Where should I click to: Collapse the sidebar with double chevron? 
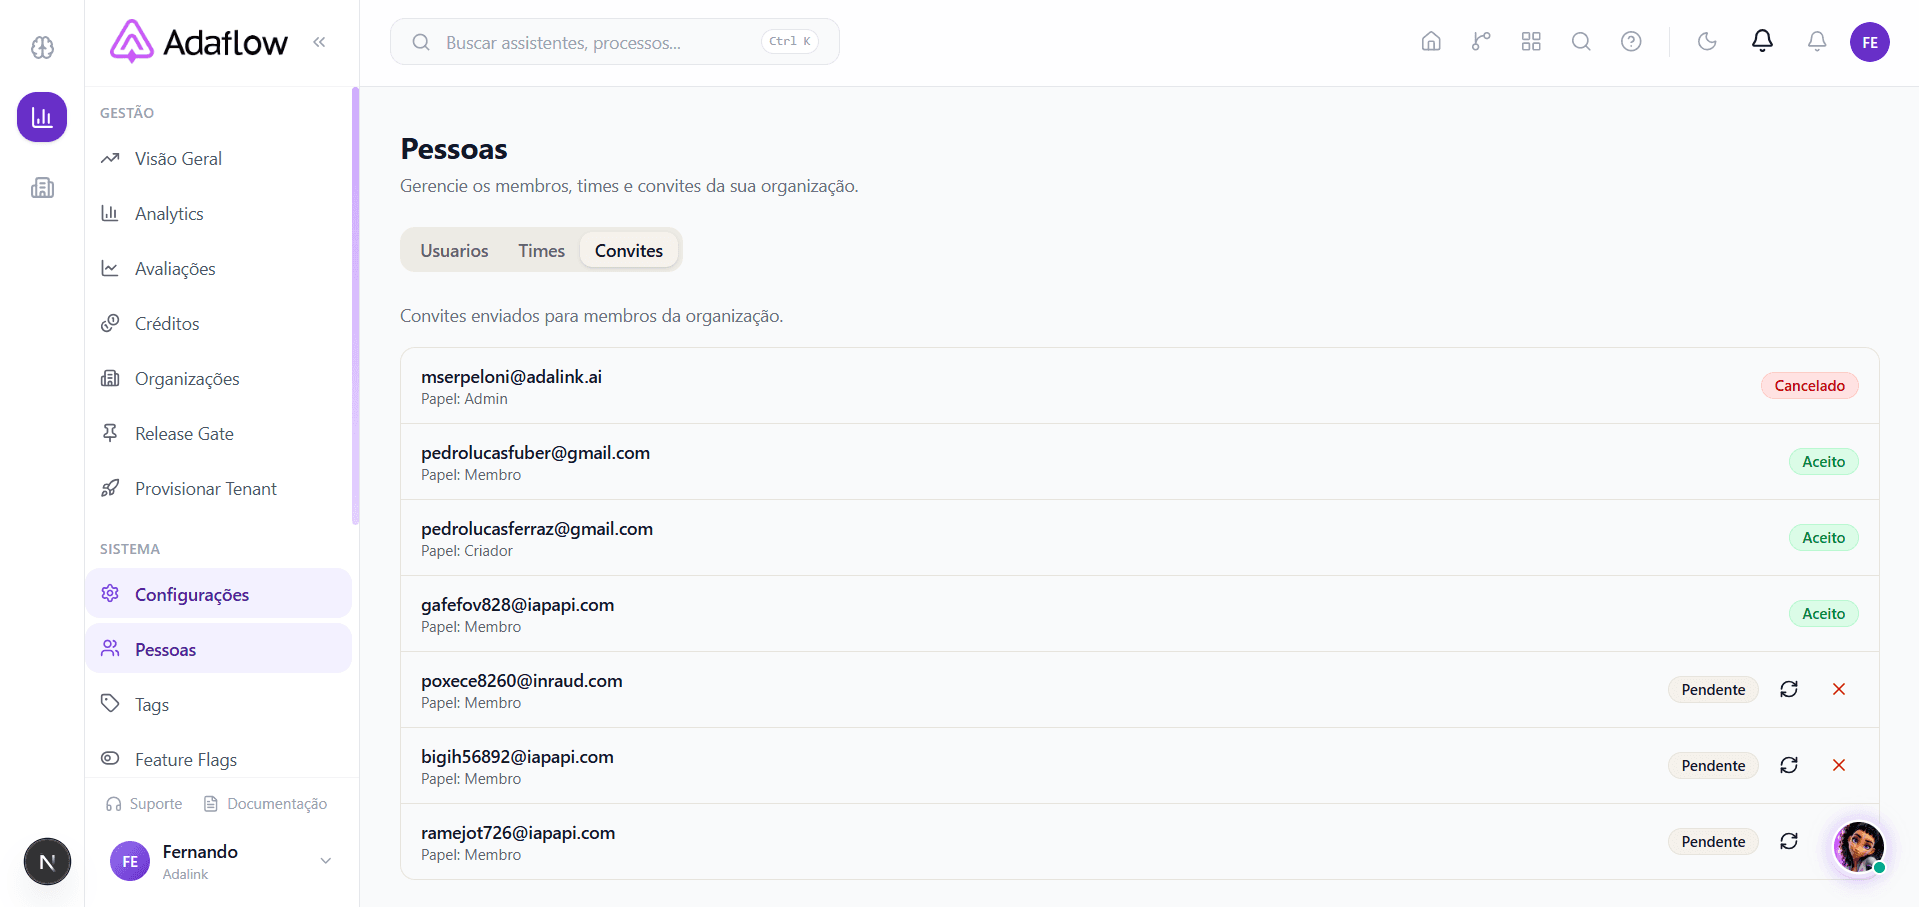click(x=319, y=42)
